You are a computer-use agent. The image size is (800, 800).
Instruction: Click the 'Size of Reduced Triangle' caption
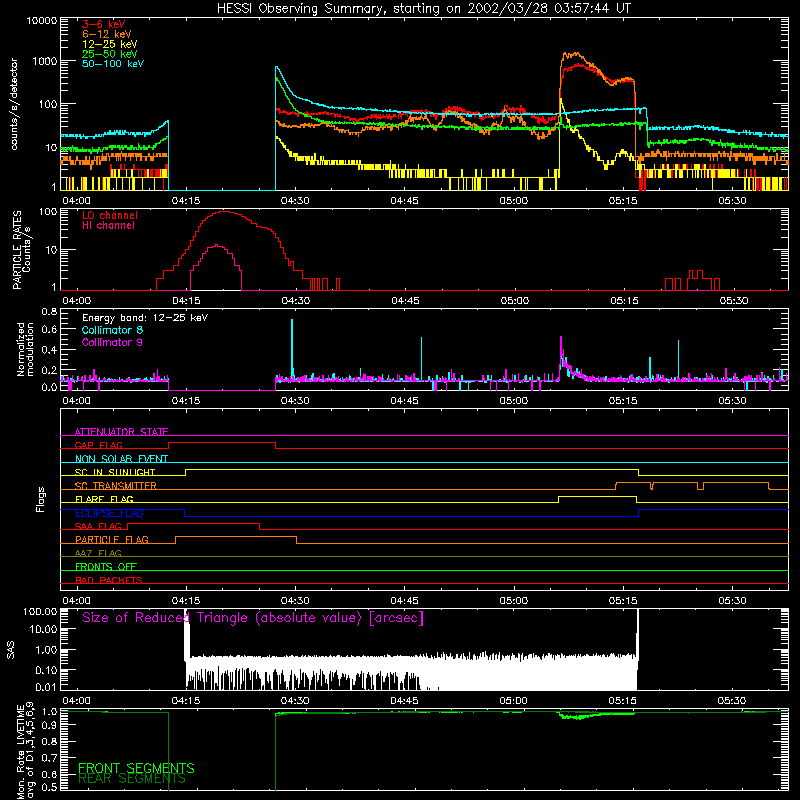coord(253,618)
